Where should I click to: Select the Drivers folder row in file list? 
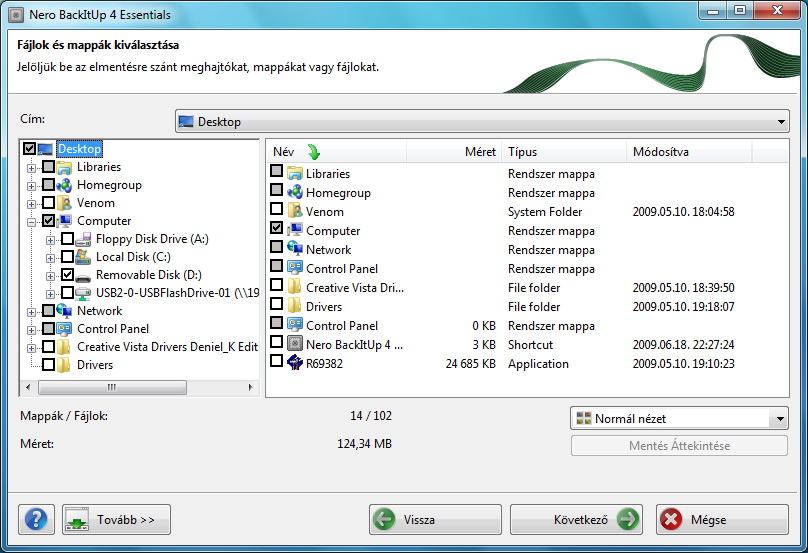coord(324,307)
